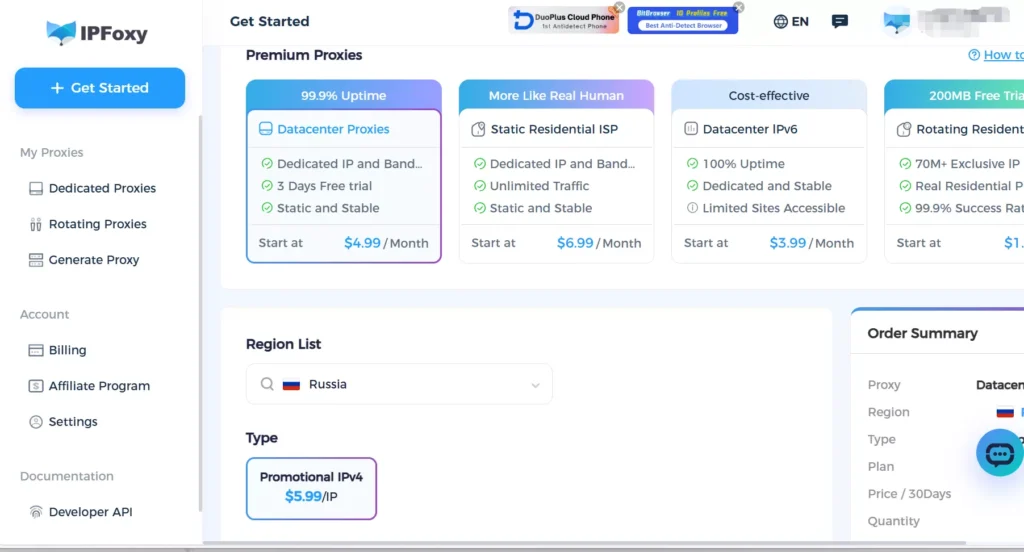Click the Billing card icon

(x=36, y=350)
